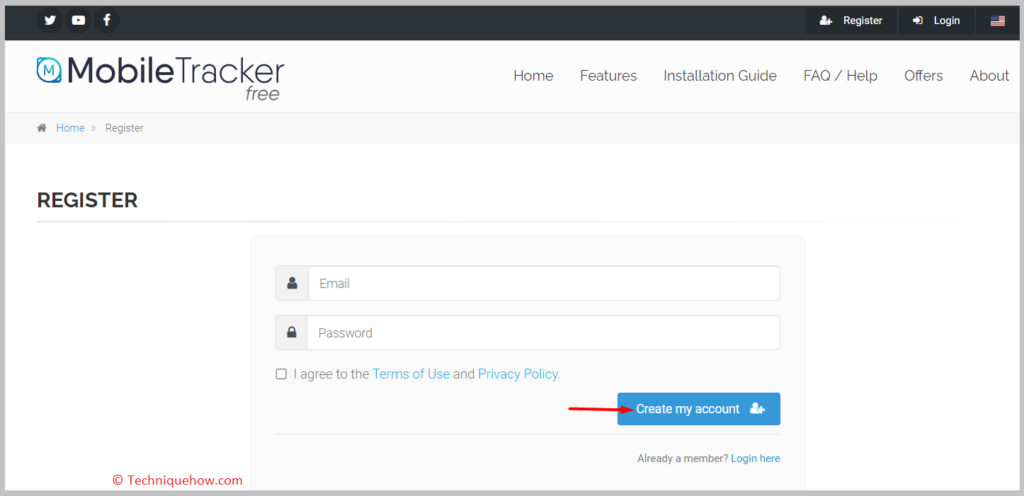Open the FAQ / Help menu item
The width and height of the screenshot is (1024, 496).
click(840, 76)
